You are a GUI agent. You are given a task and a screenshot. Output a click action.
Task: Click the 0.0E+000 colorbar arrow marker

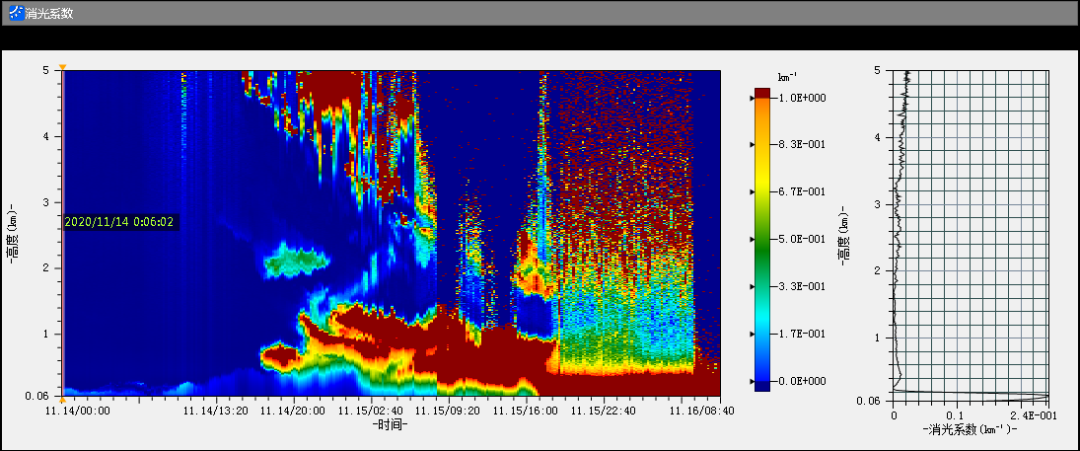[753, 381]
